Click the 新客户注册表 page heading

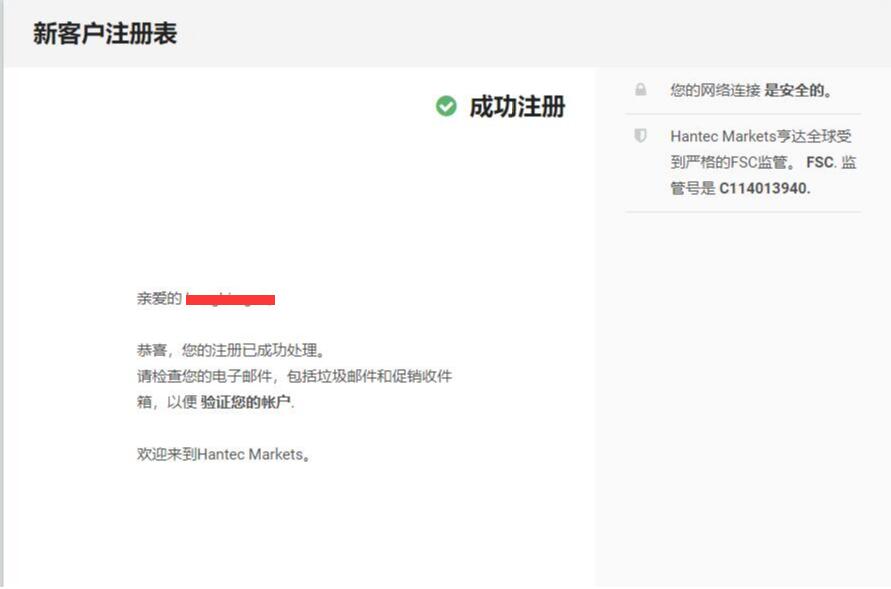(105, 34)
